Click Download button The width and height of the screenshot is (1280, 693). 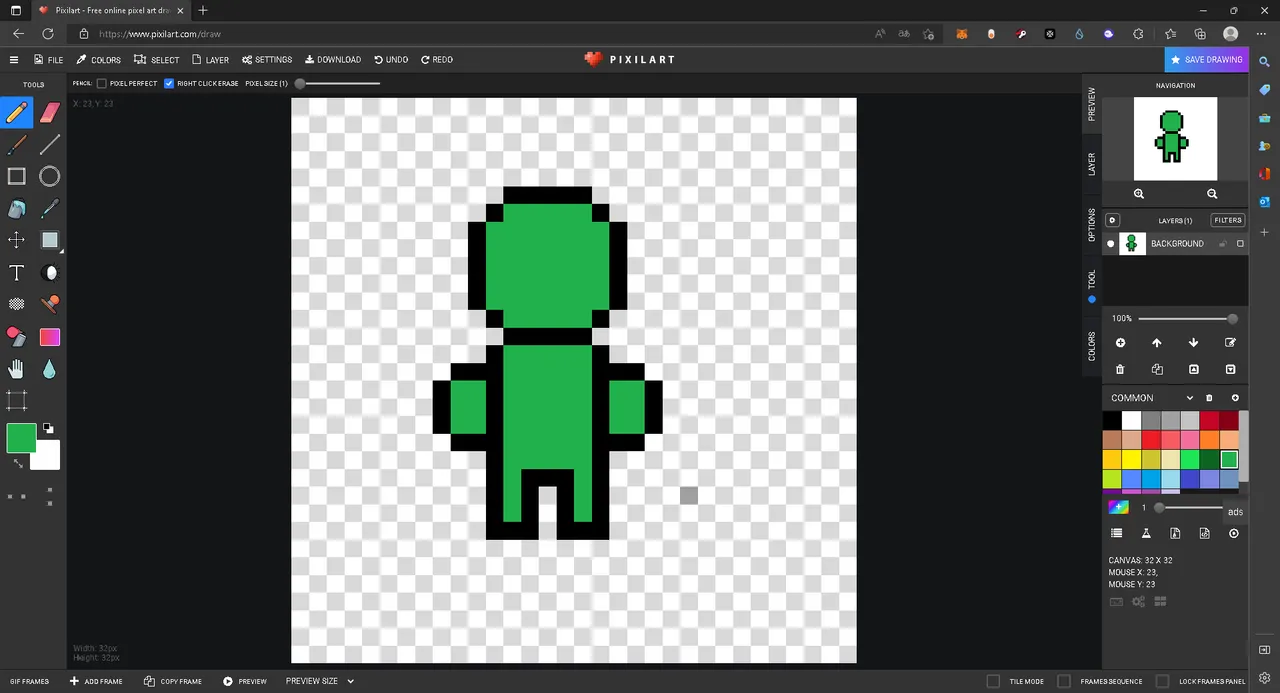(333, 60)
